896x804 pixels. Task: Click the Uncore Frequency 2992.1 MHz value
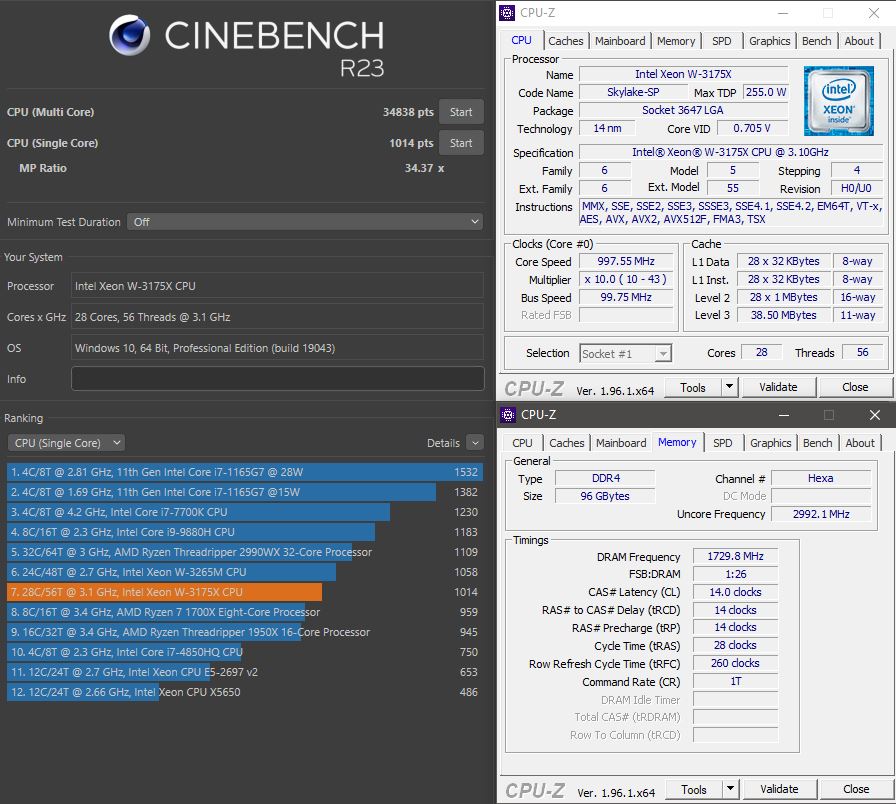click(821, 514)
